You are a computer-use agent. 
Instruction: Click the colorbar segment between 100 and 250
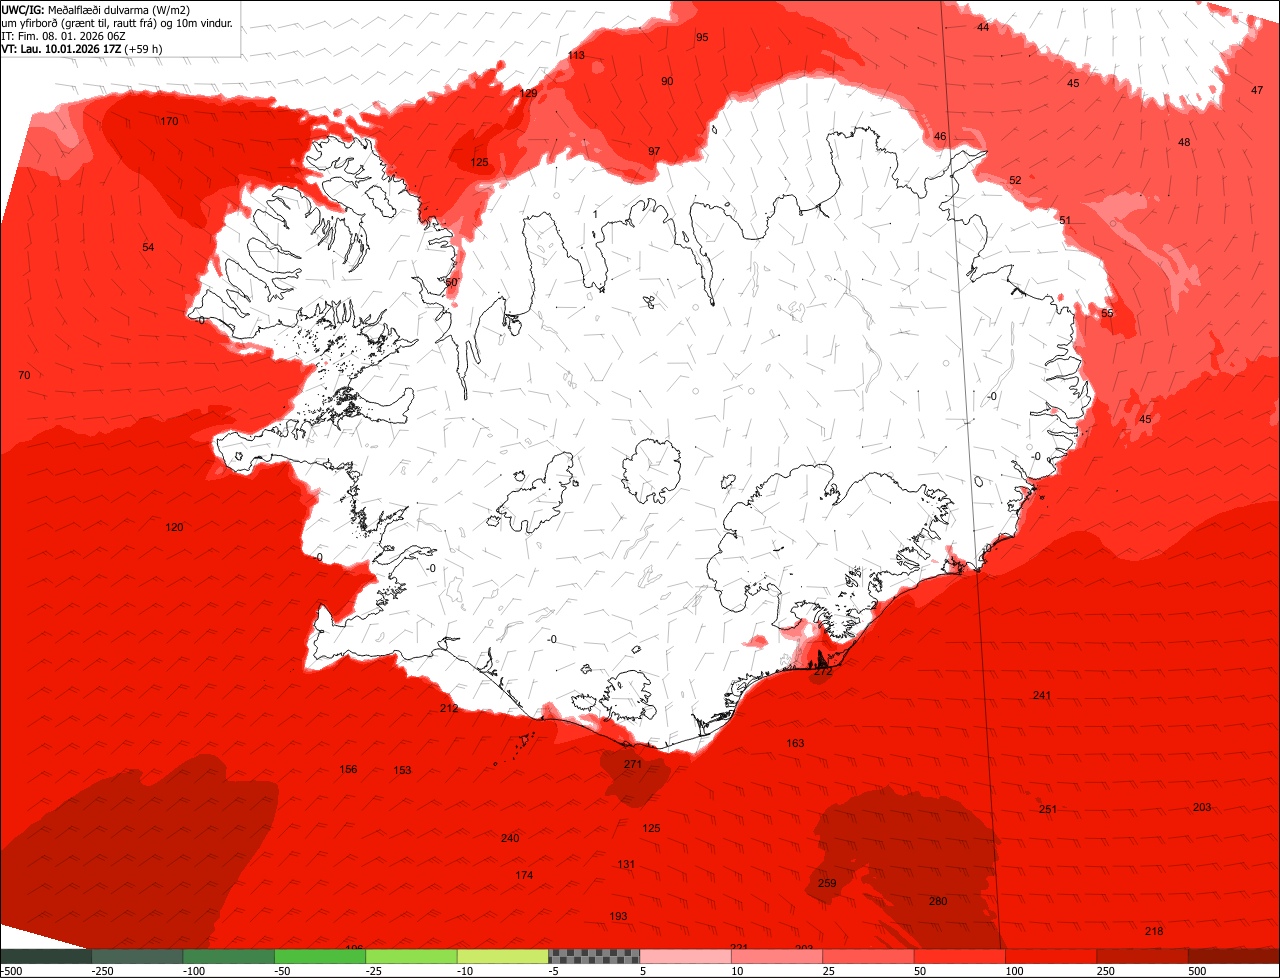1052,956
